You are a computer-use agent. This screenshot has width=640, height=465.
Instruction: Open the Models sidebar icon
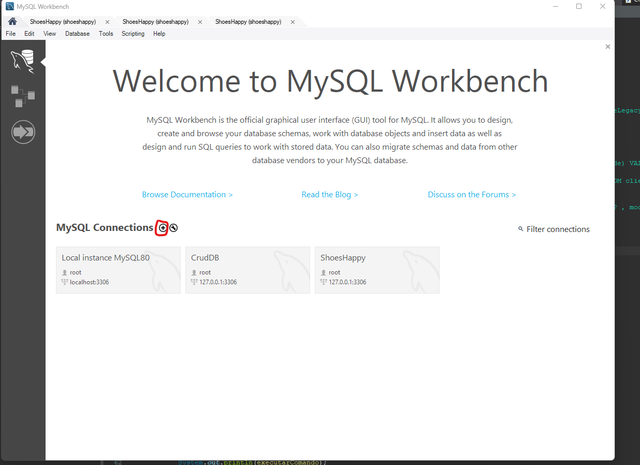(x=23, y=96)
